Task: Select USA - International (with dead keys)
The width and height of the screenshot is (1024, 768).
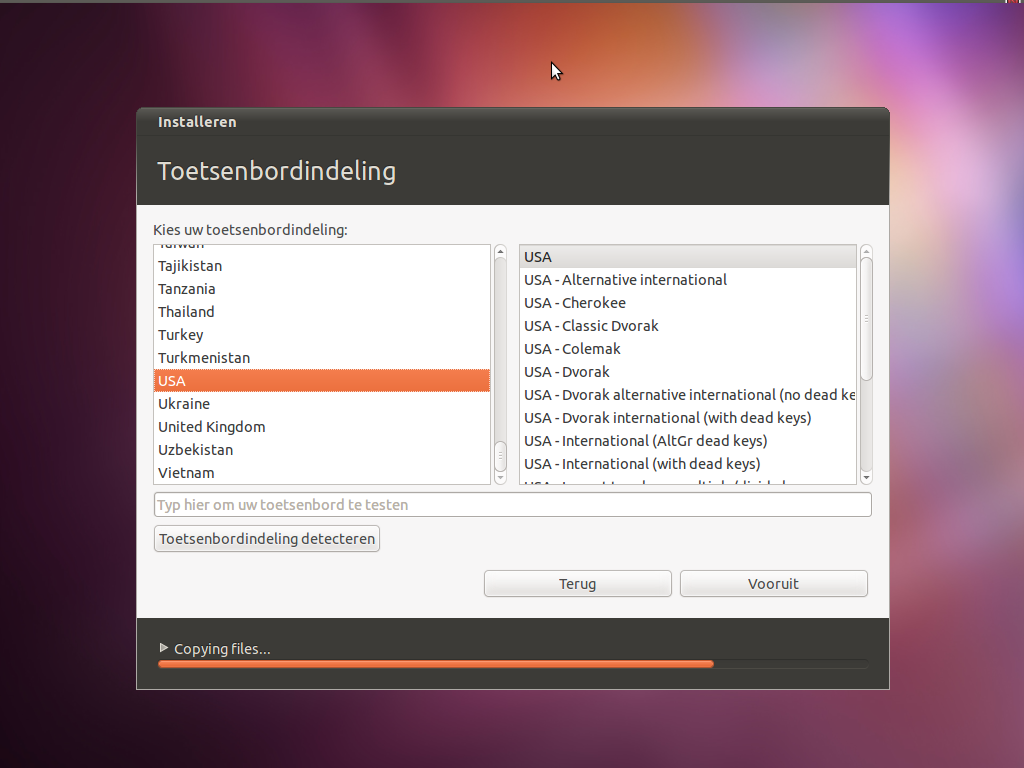Action: tap(688, 464)
